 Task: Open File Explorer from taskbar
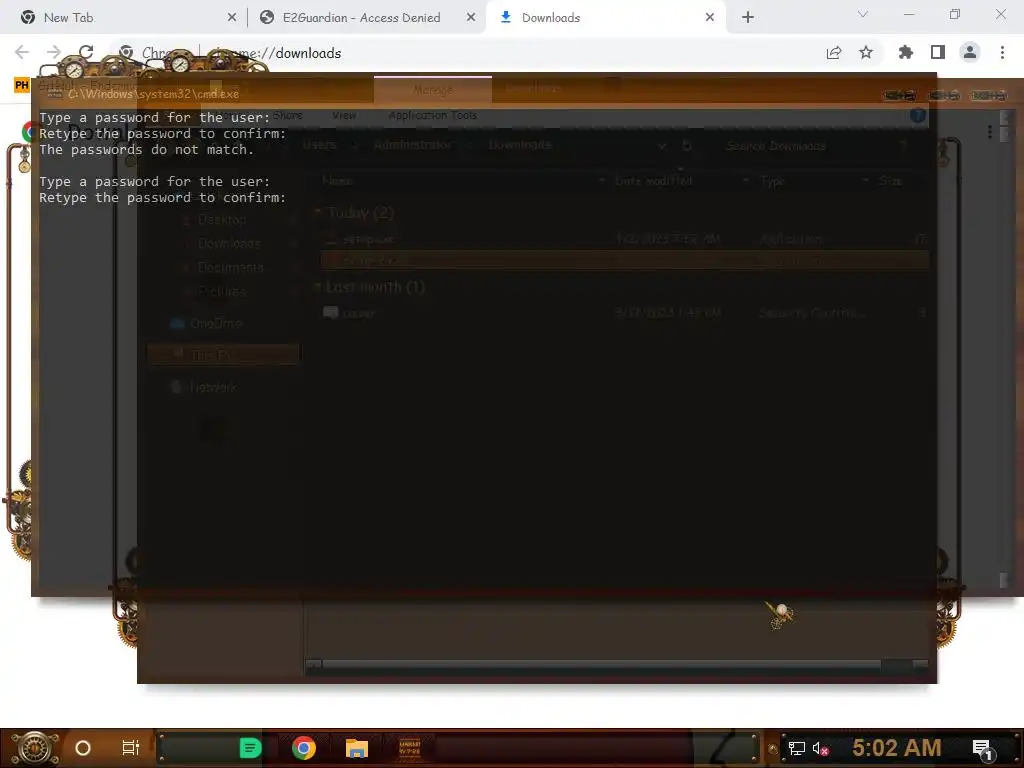[357, 748]
